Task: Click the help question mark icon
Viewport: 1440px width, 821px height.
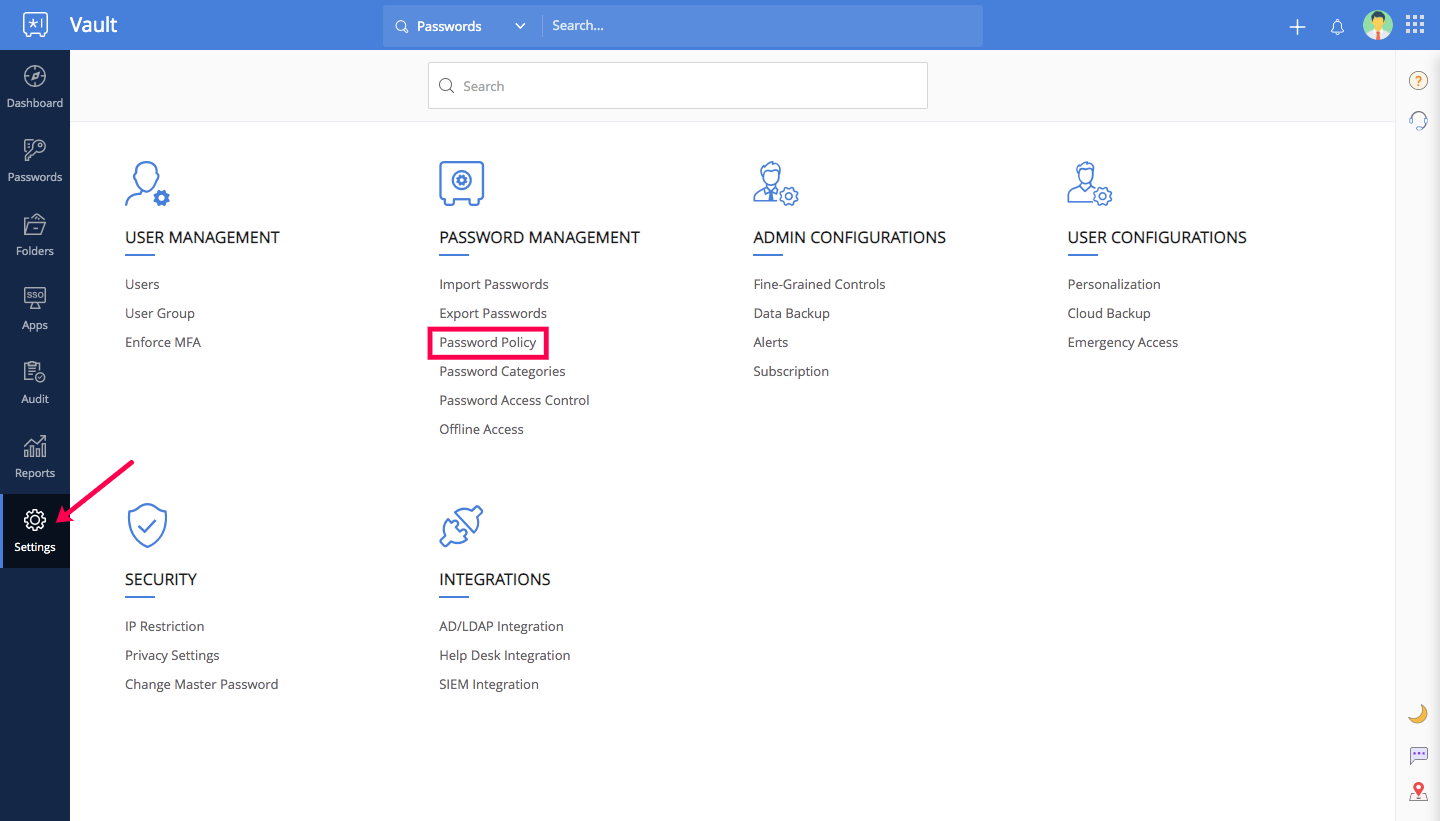Action: [1417, 81]
